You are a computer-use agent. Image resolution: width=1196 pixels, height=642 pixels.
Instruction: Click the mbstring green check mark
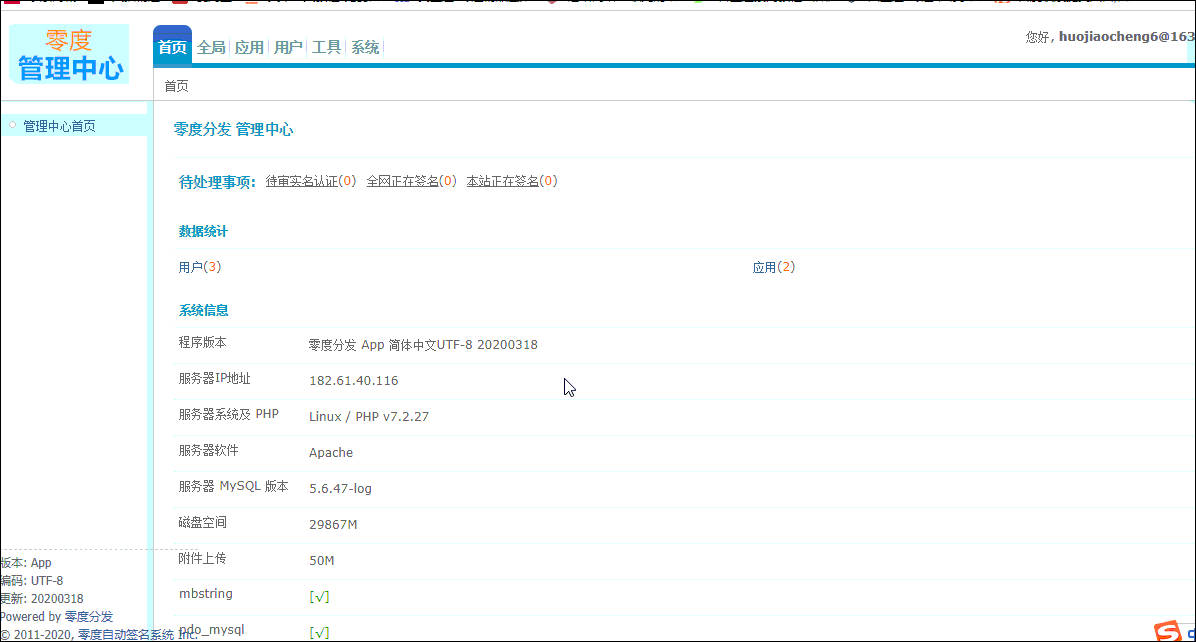point(320,596)
